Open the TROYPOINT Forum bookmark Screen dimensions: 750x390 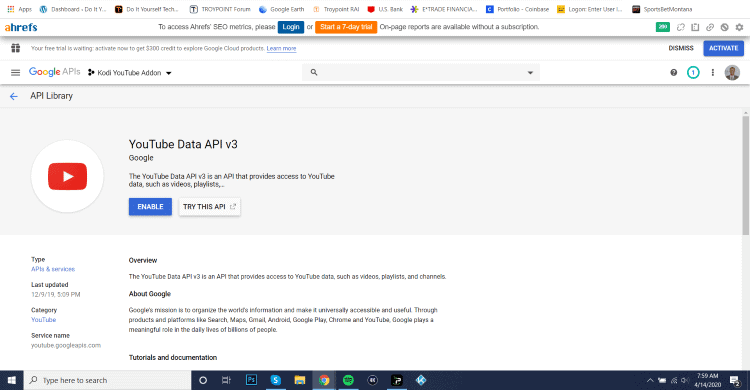[220, 9]
